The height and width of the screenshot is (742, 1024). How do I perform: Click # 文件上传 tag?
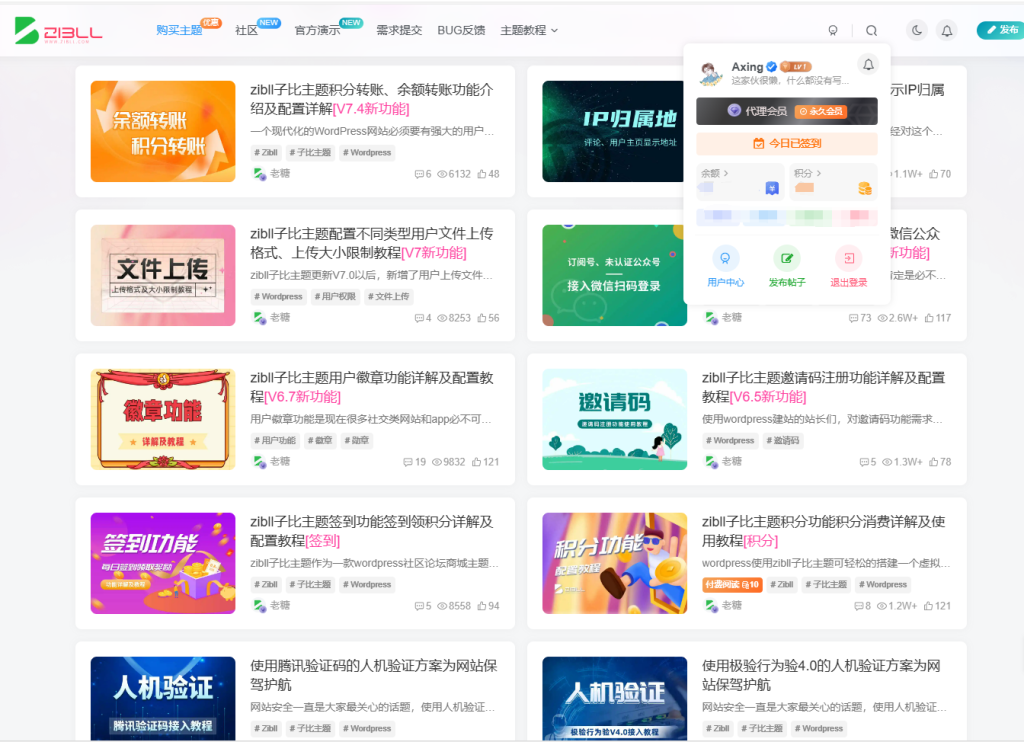pyautogui.click(x=389, y=297)
